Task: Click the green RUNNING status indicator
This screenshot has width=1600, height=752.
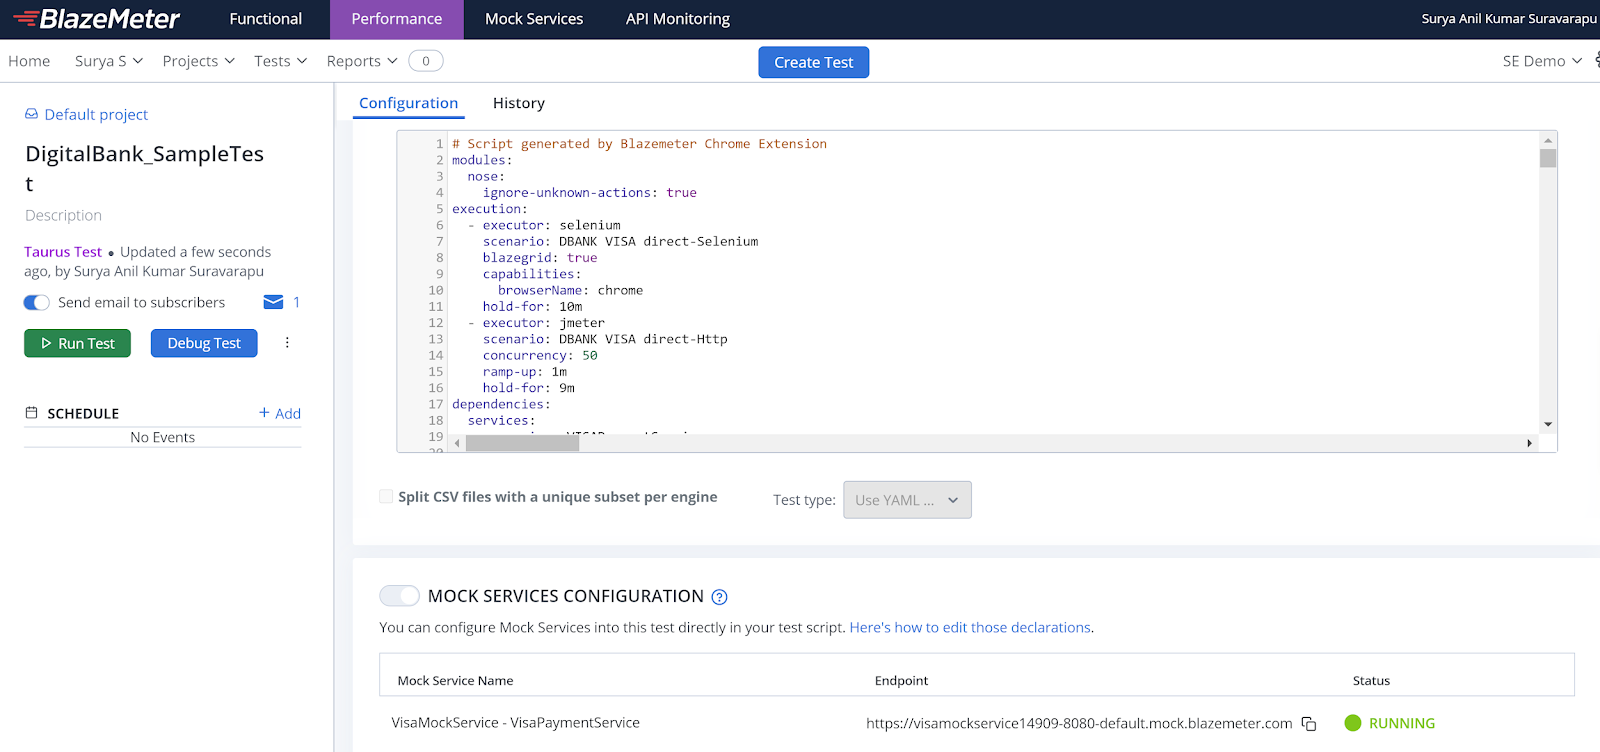Action: click(x=1390, y=723)
